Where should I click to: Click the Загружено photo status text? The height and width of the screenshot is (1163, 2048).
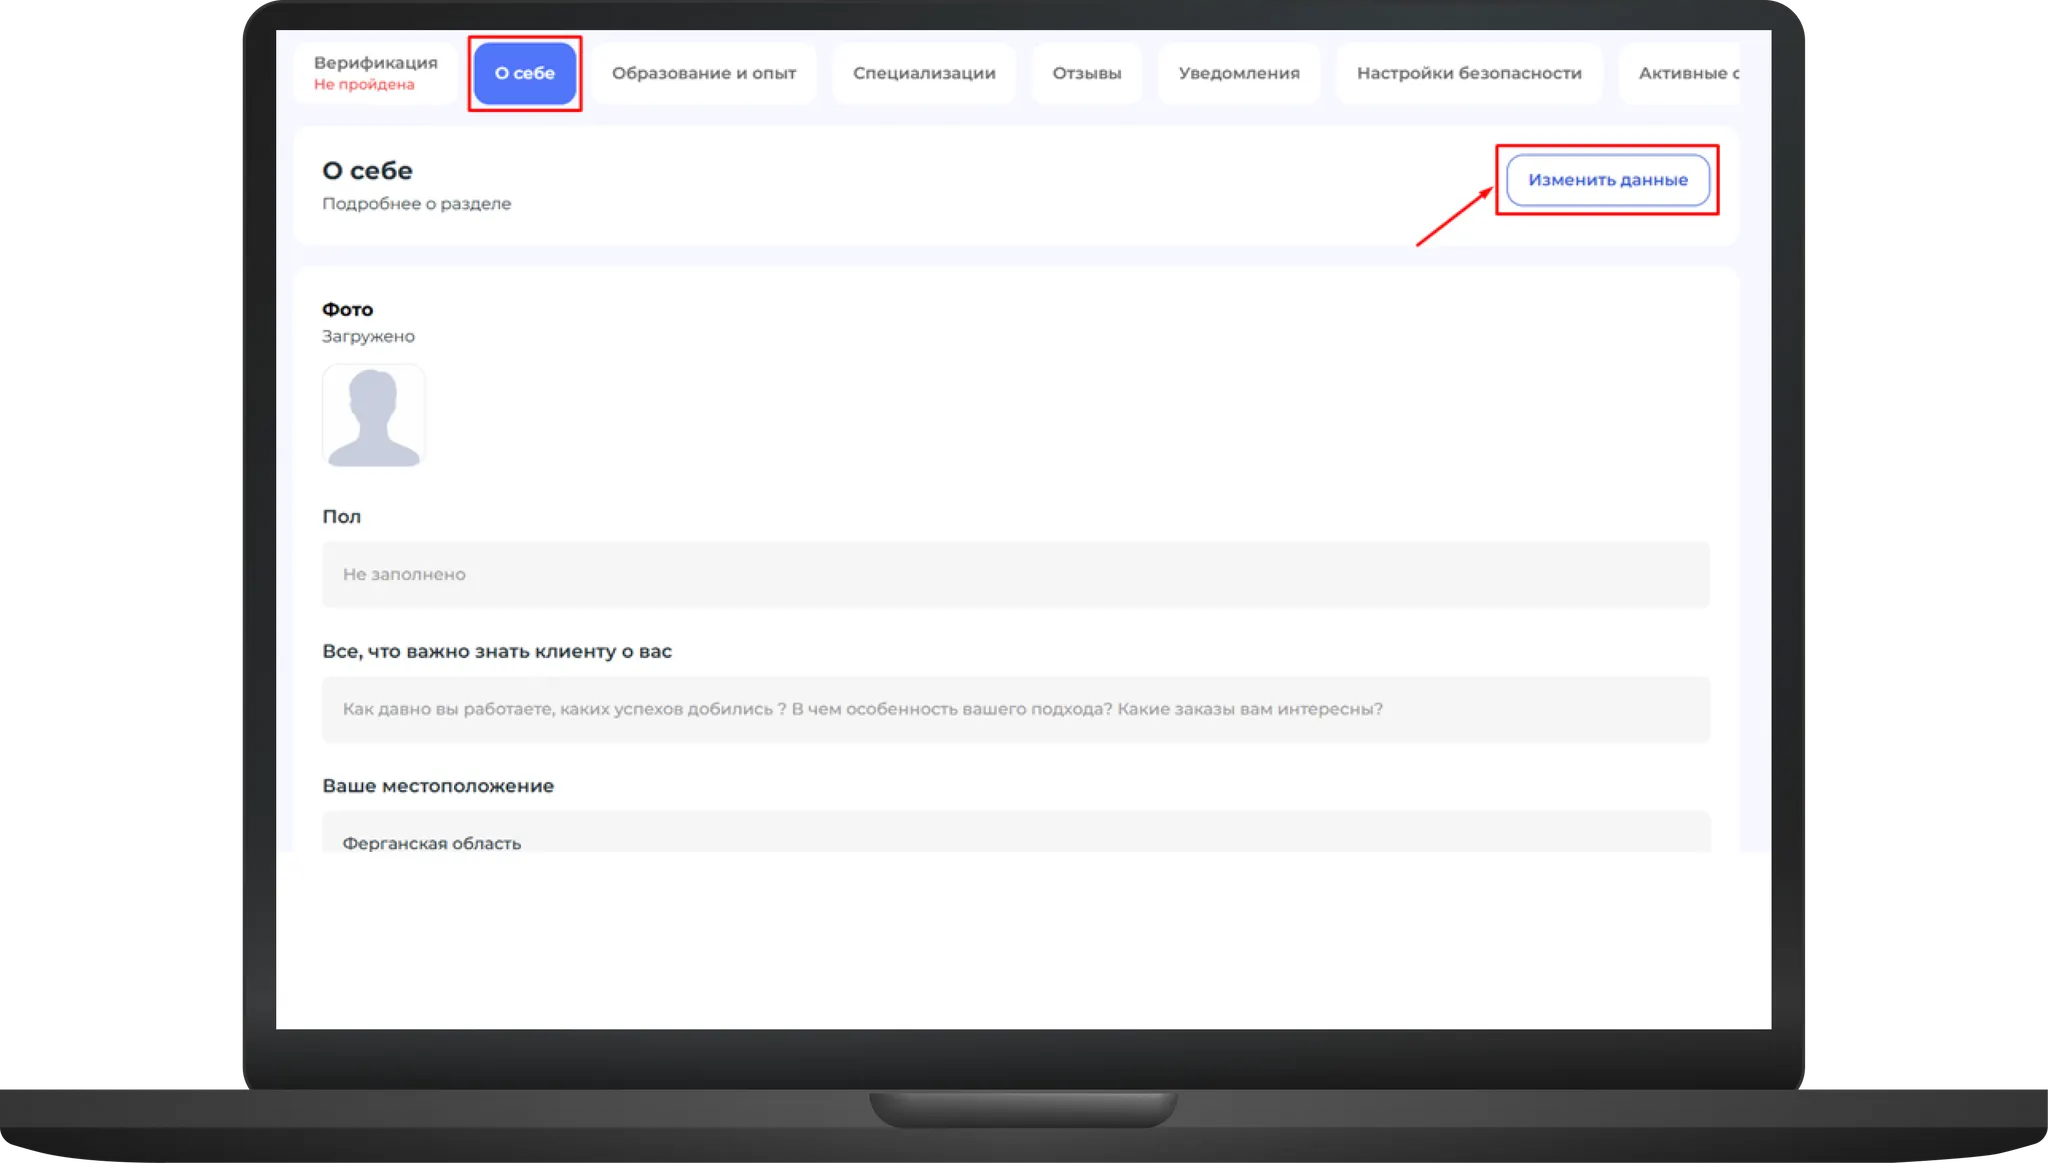click(368, 337)
